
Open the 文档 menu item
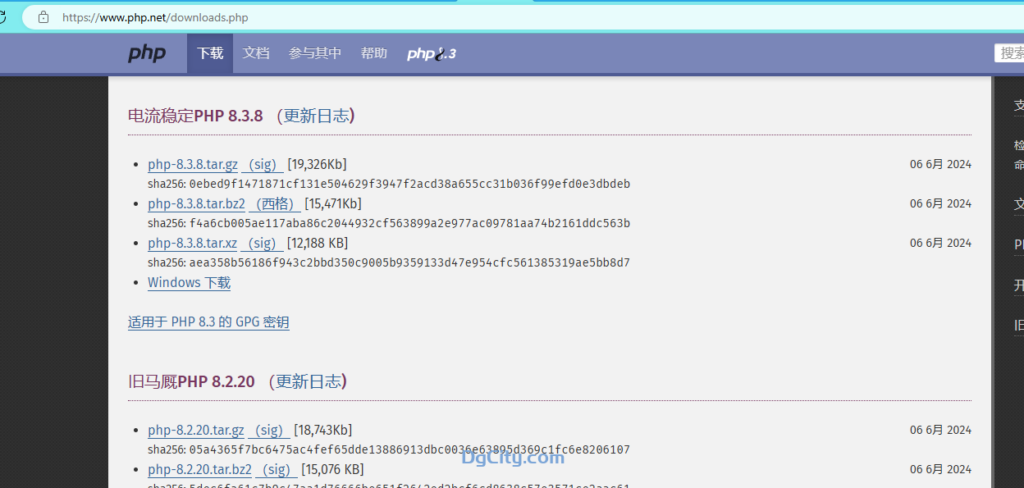pyautogui.click(x=256, y=54)
